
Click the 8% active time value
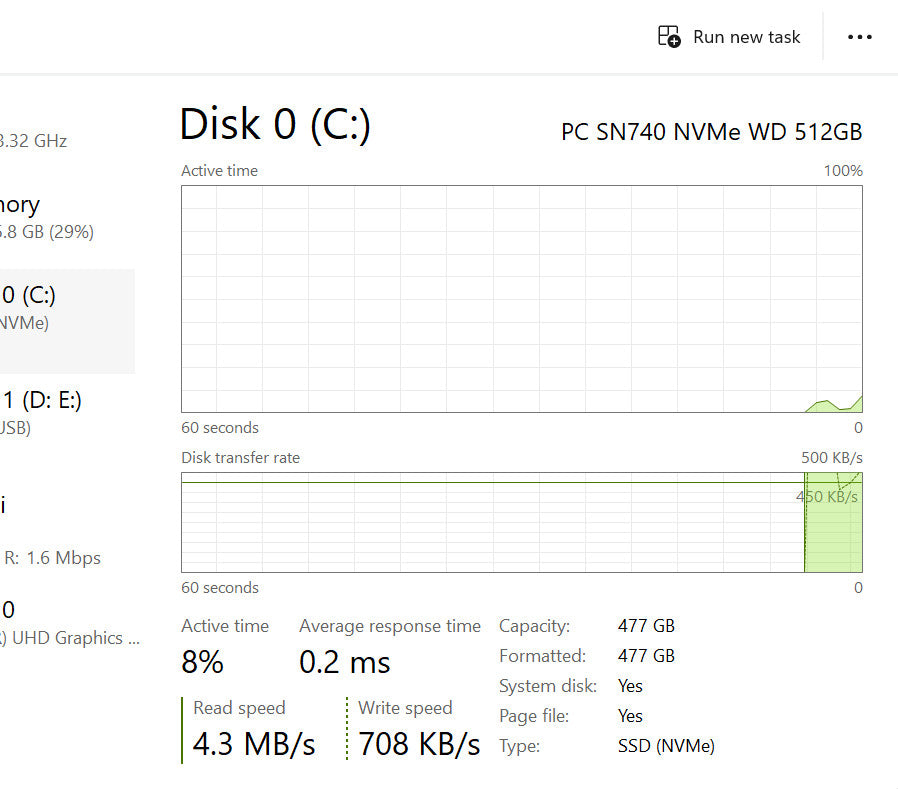pos(202,662)
